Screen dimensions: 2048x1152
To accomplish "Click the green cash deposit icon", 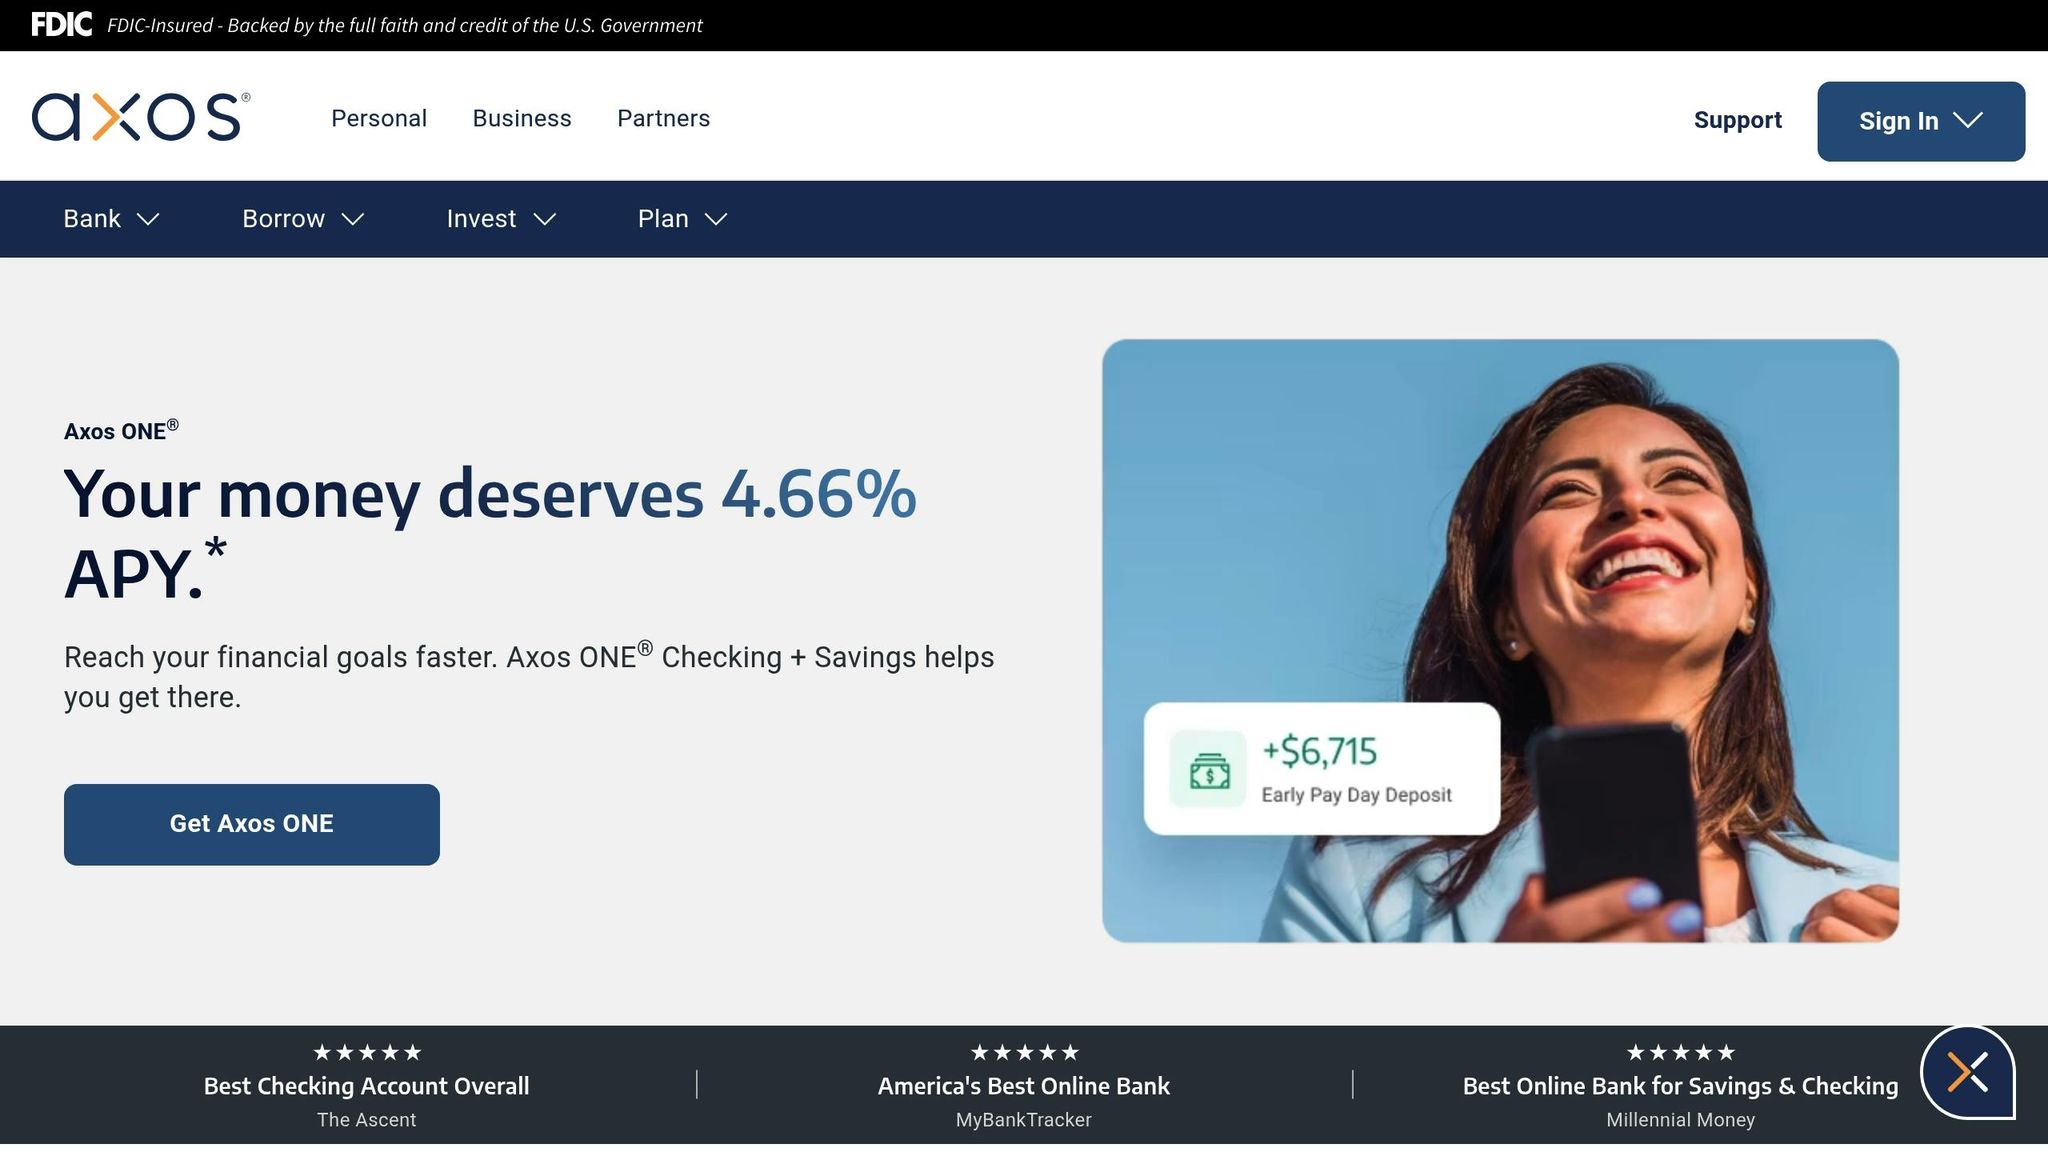I will pyautogui.click(x=1209, y=769).
